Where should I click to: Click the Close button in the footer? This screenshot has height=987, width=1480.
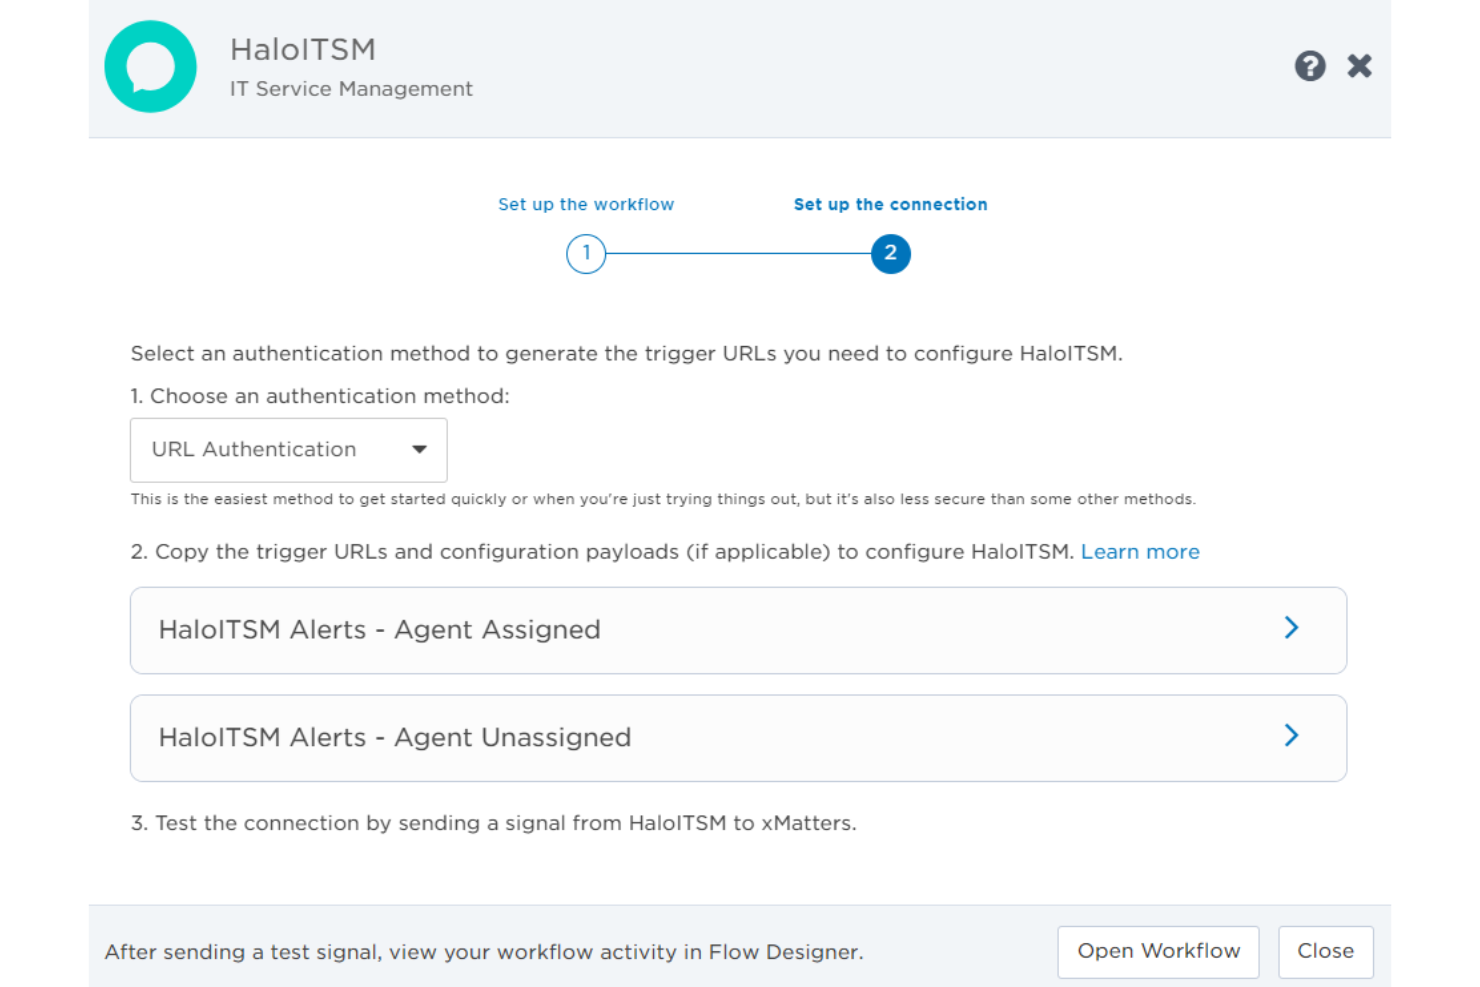(1325, 952)
